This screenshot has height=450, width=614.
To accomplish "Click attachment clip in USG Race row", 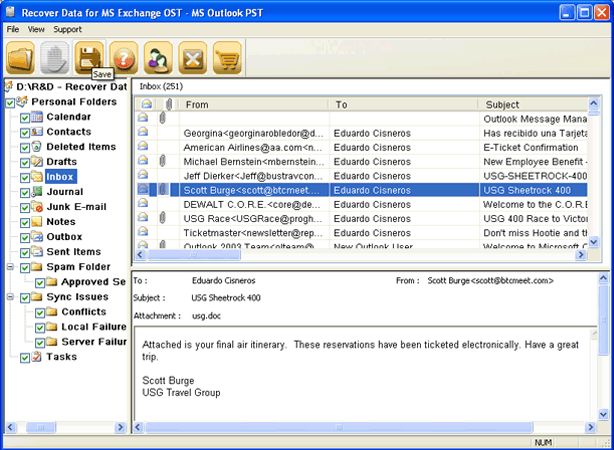I will click(x=163, y=217).
